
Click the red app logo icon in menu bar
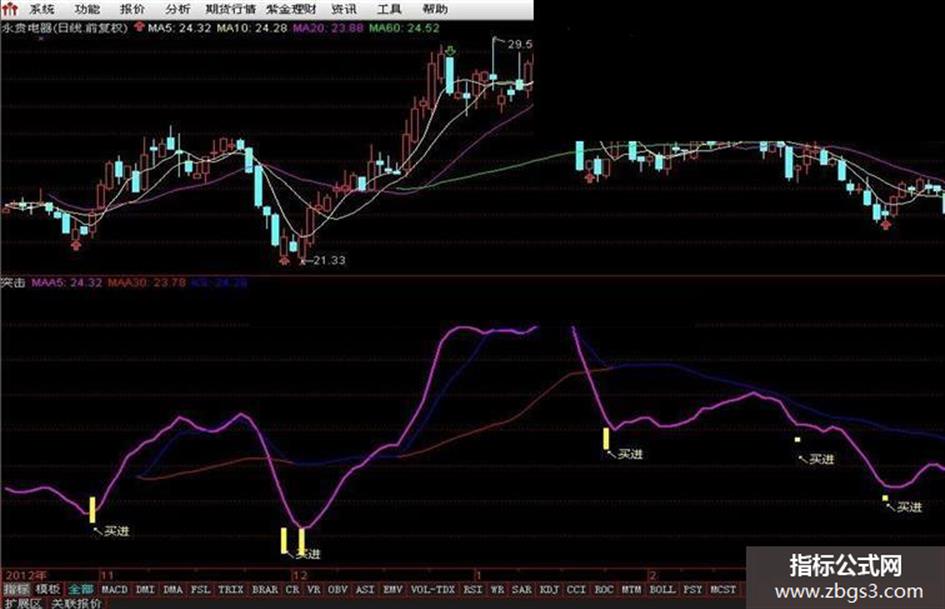pyautogui.click(x=10, y=9)
